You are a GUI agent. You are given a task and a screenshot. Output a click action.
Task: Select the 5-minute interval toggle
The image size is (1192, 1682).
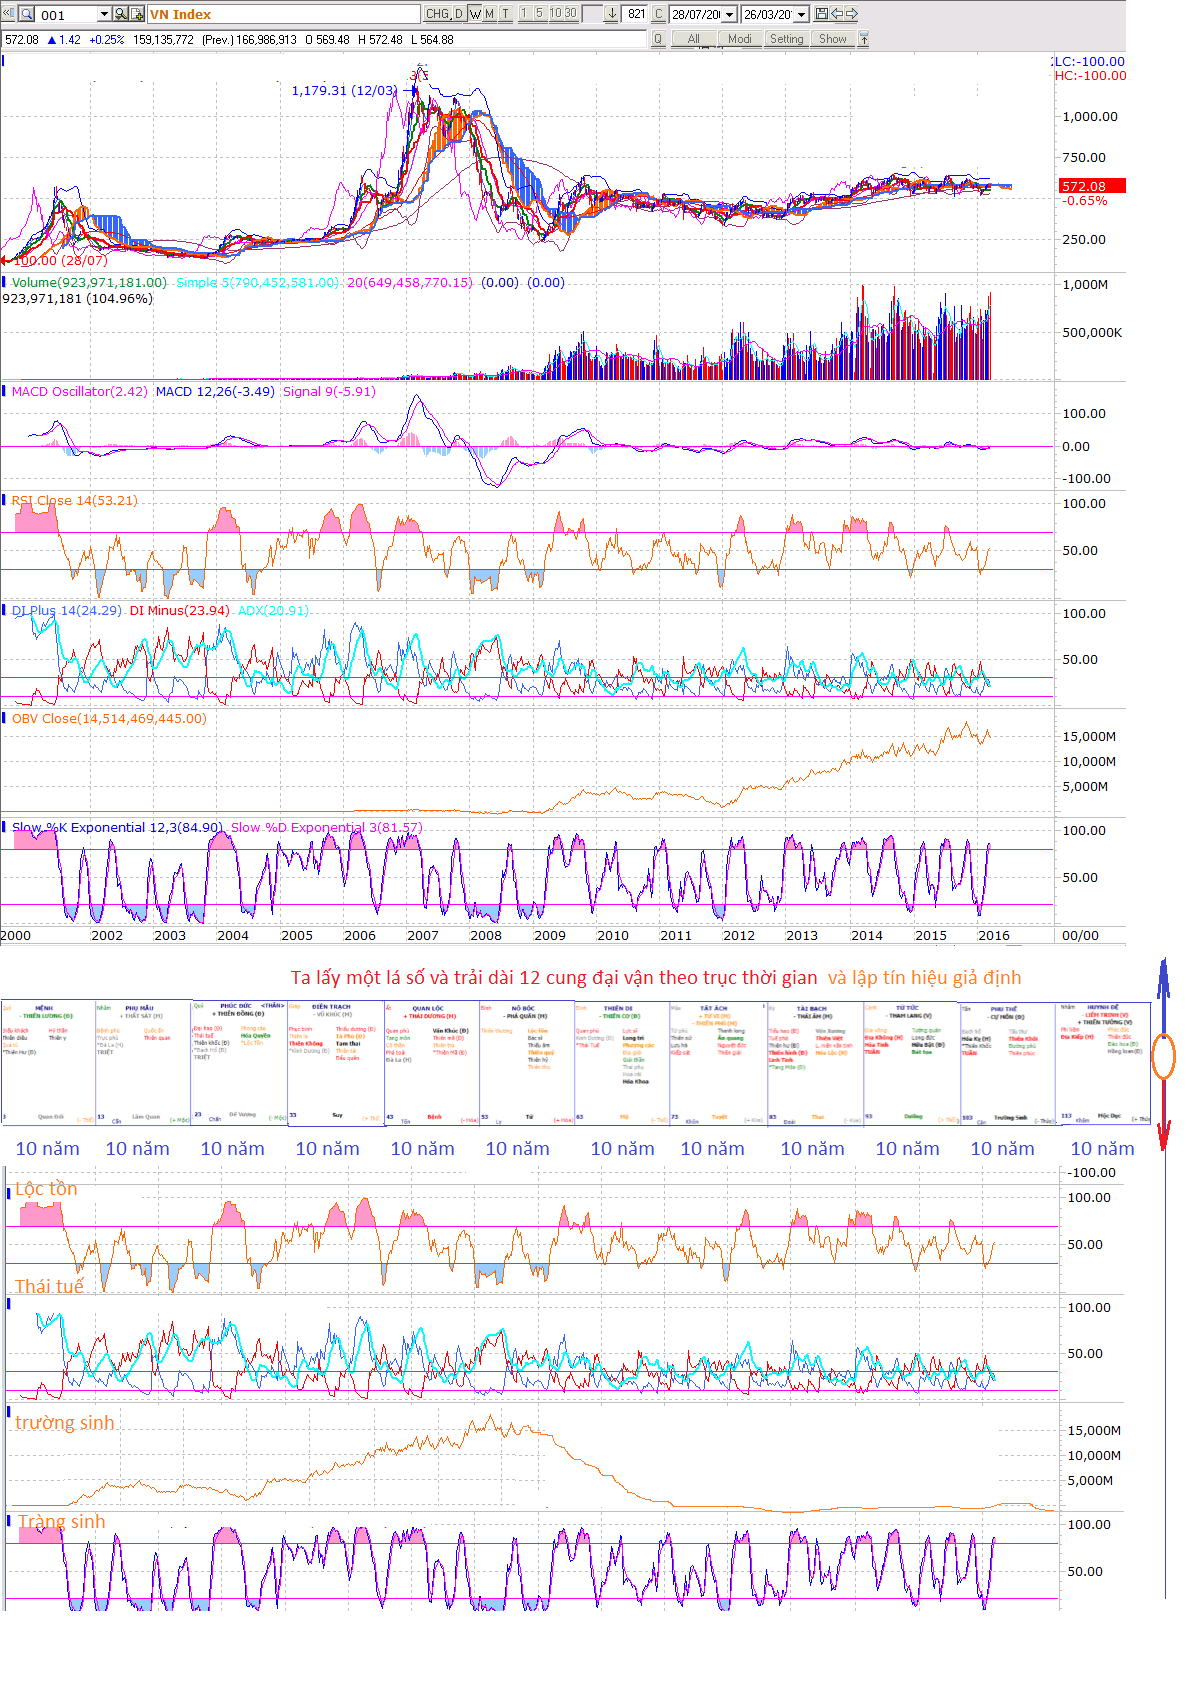(x=540, y=13)
